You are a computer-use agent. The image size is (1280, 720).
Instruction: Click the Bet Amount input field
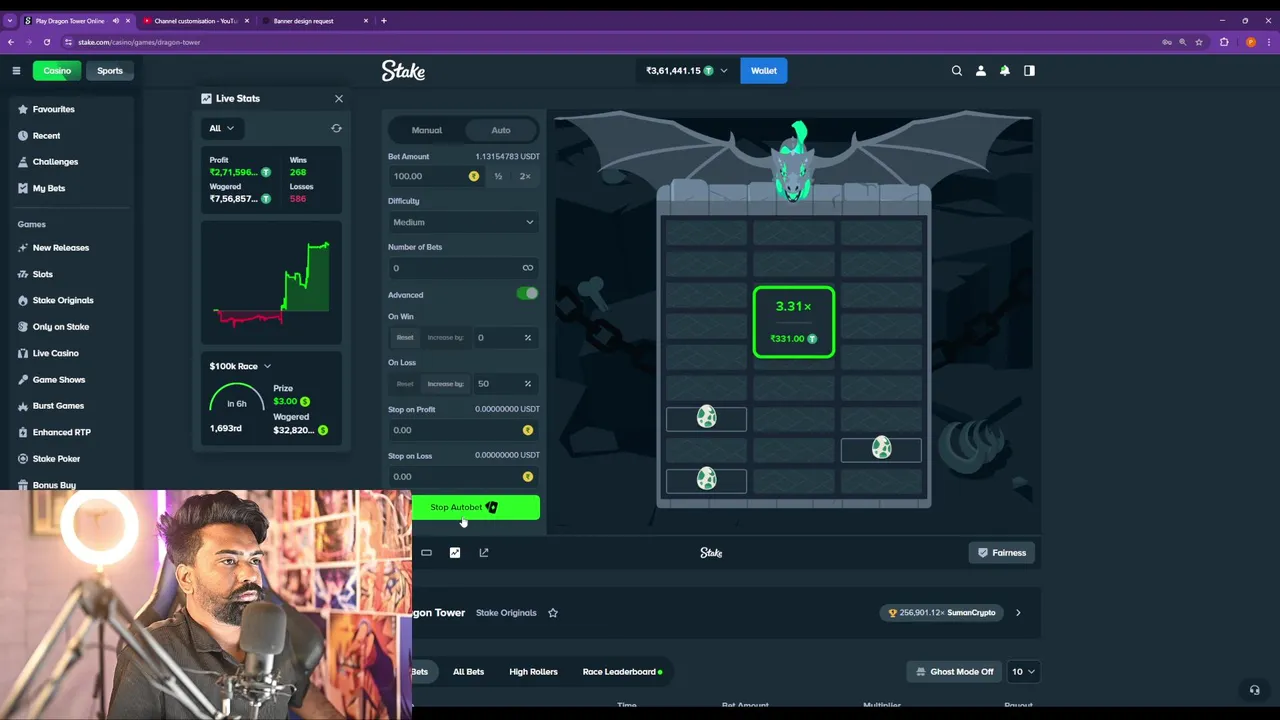pos(434,176)
